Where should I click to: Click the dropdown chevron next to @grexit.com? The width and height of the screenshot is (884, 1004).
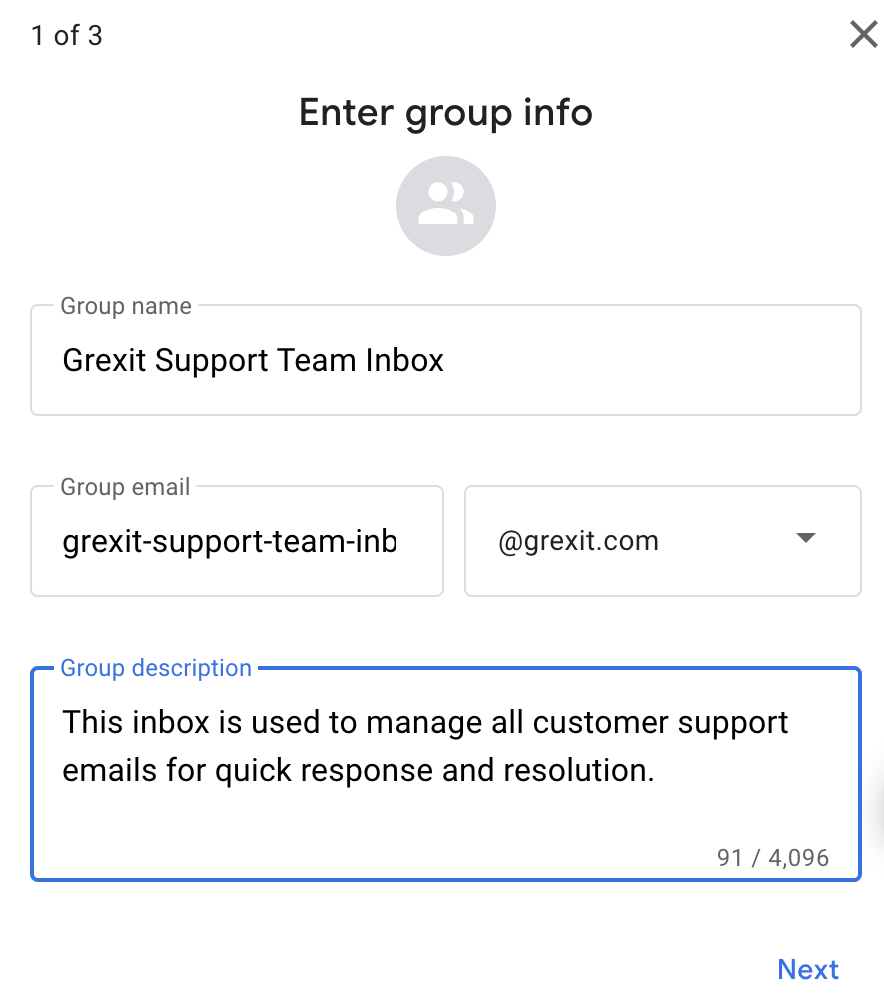[x=805, y=538]
